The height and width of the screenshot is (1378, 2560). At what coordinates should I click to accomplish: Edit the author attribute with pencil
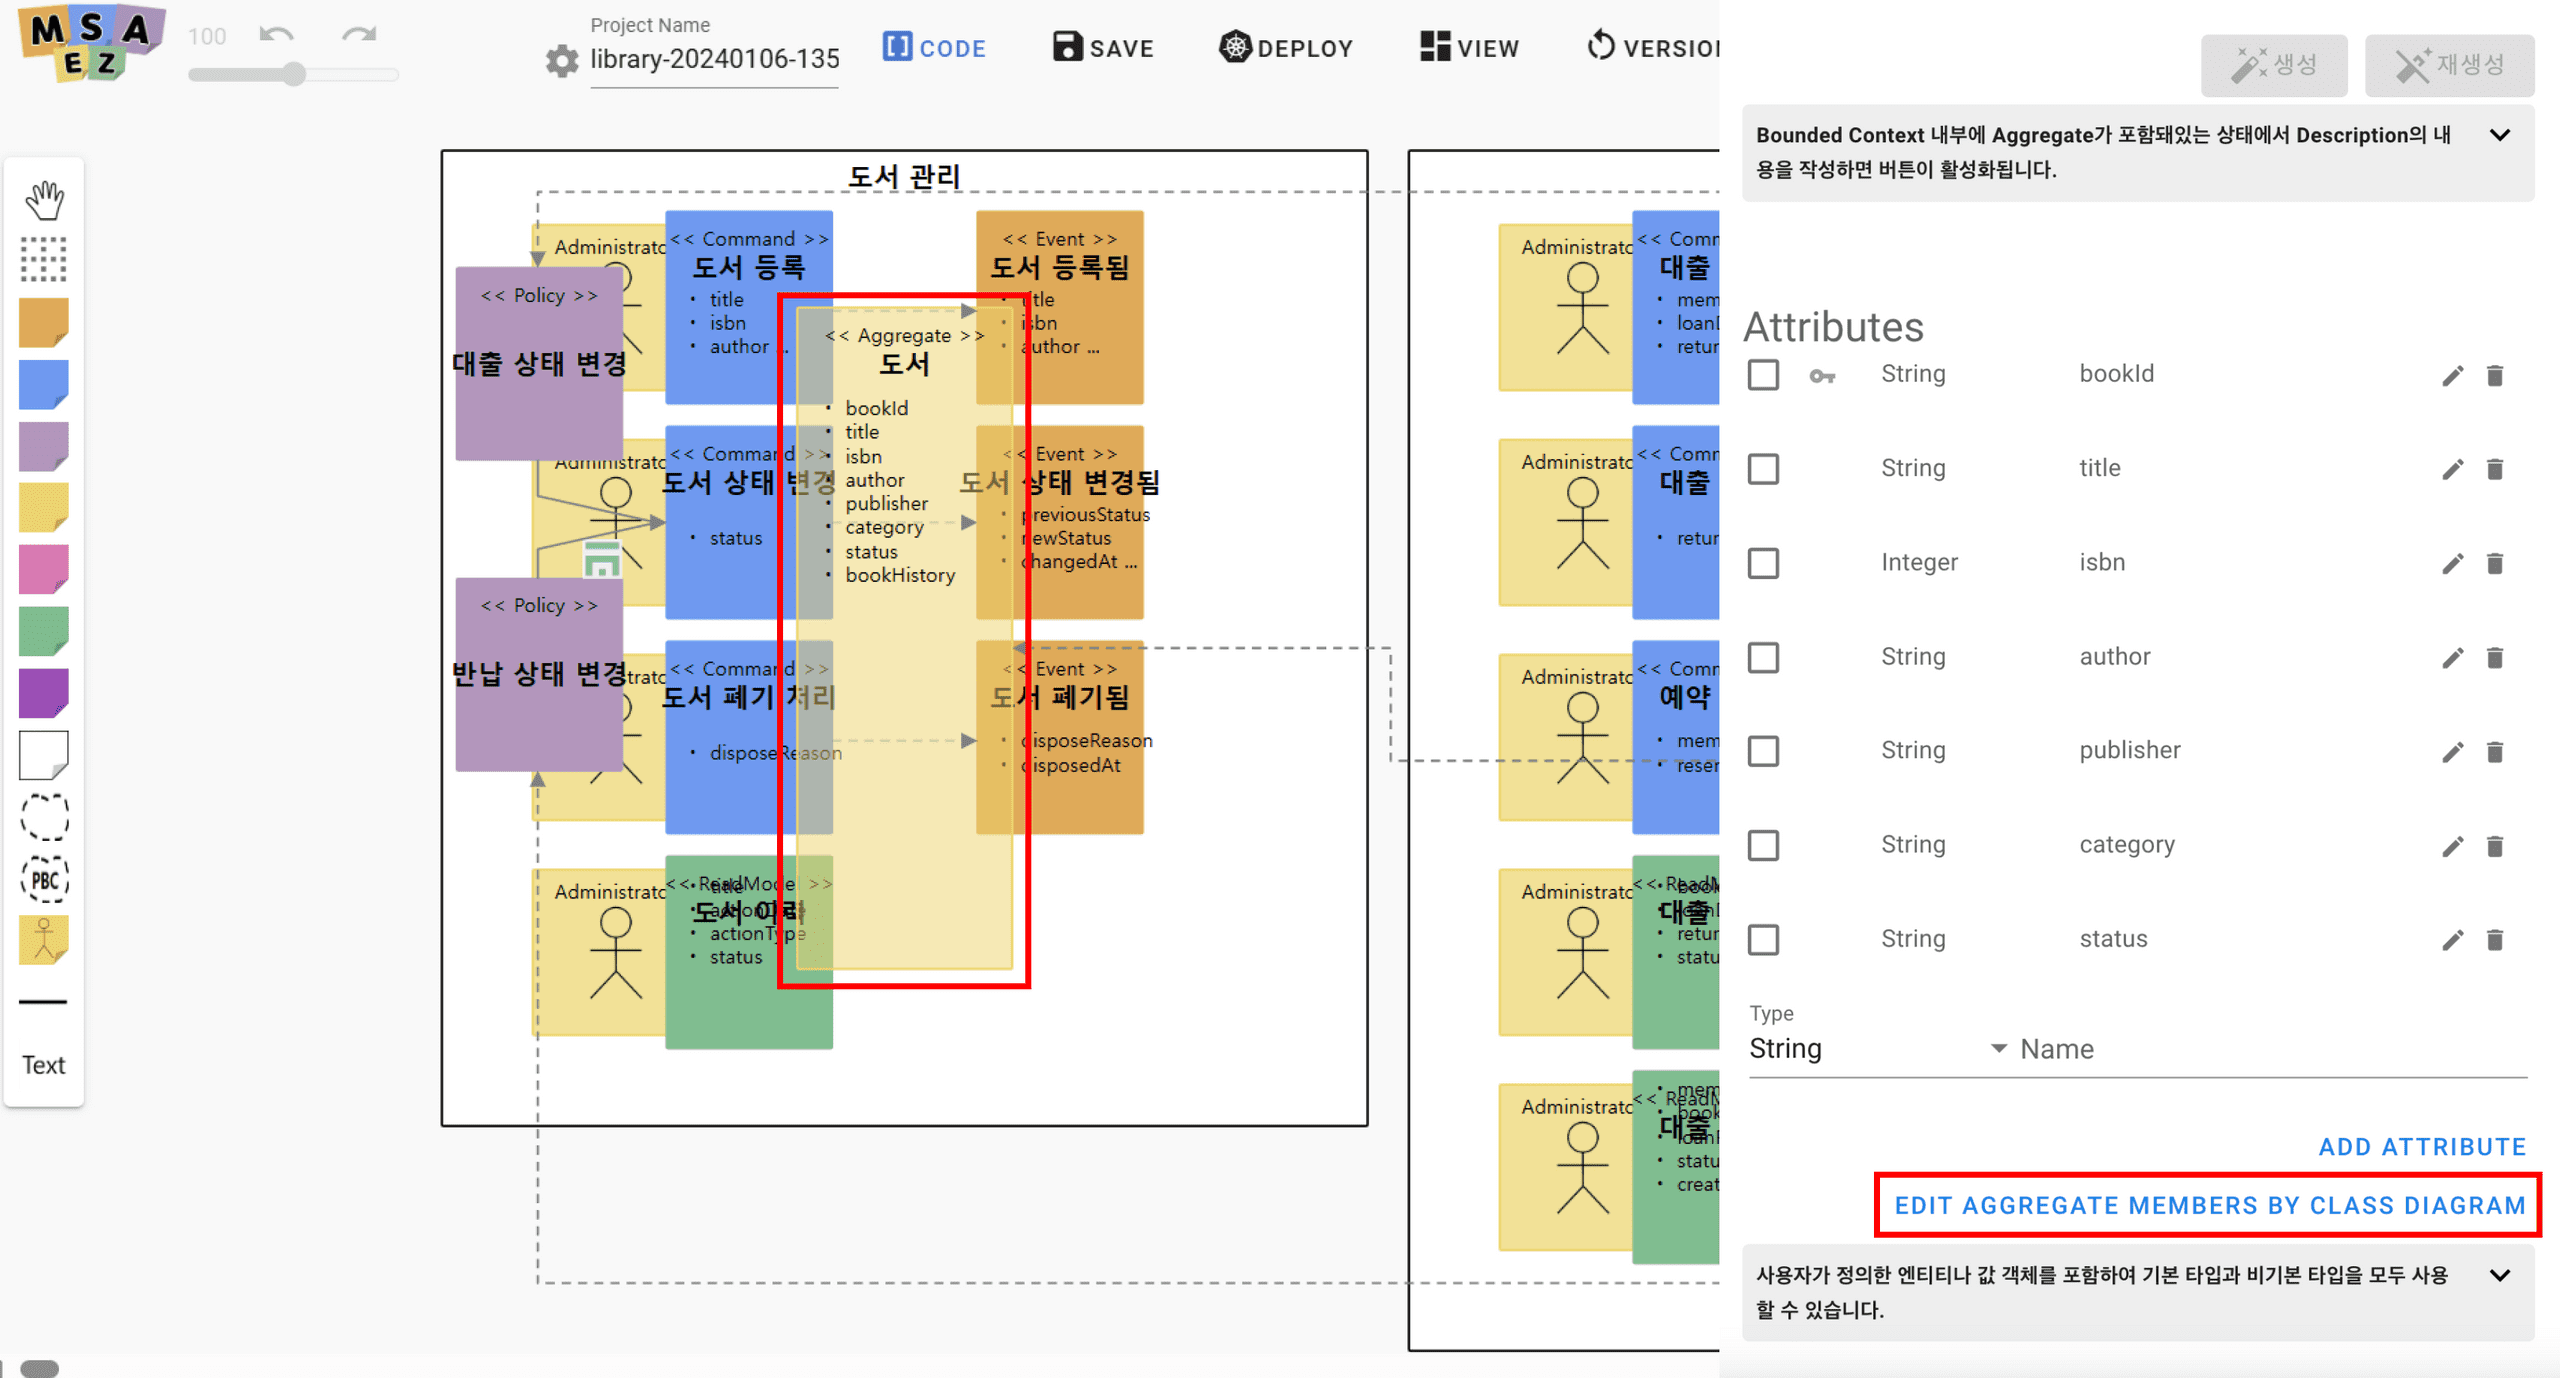coord(2452,657)
